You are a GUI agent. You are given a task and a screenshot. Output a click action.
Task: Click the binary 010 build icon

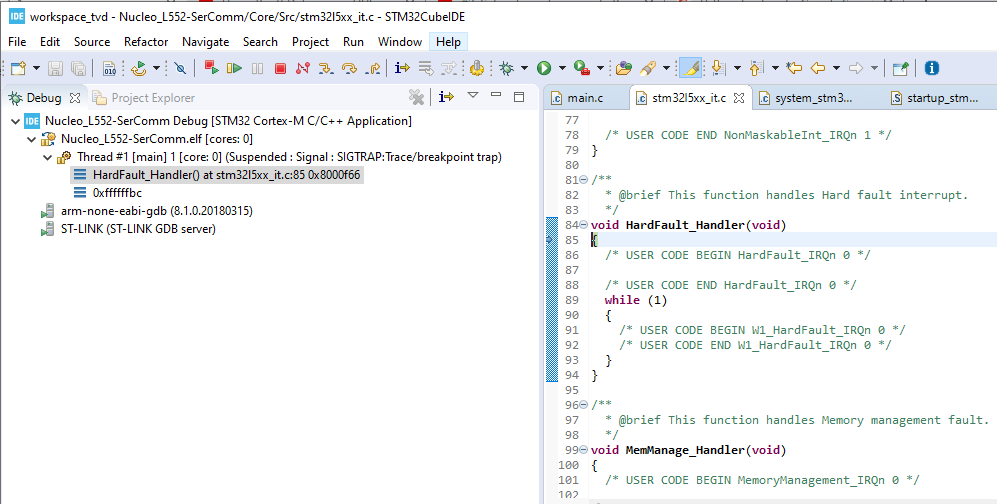(x=109, y=68)
